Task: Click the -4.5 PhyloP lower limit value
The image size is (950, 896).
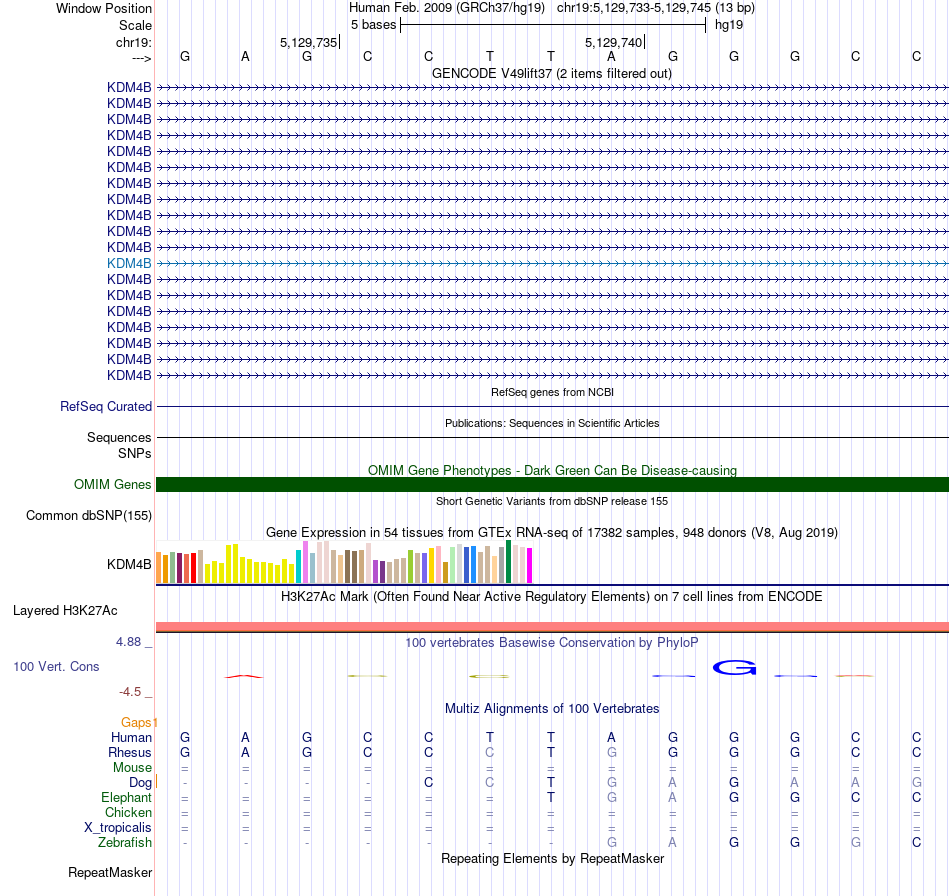Action: [130, 692]
